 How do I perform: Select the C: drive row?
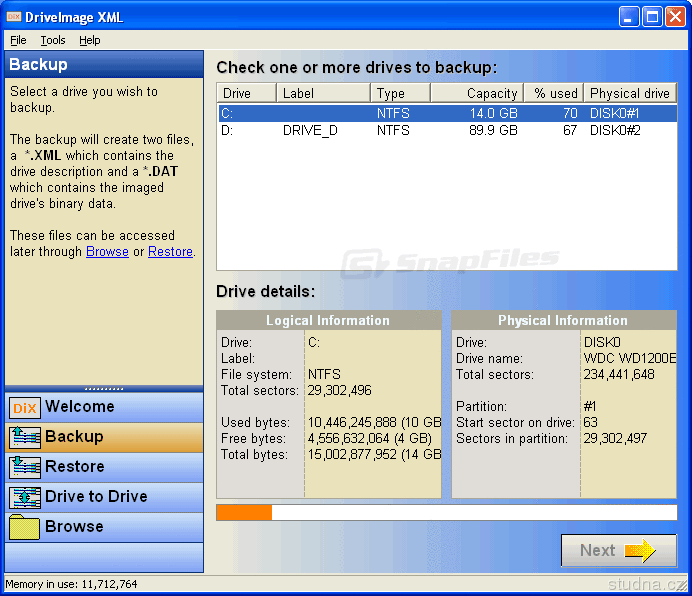448,113
